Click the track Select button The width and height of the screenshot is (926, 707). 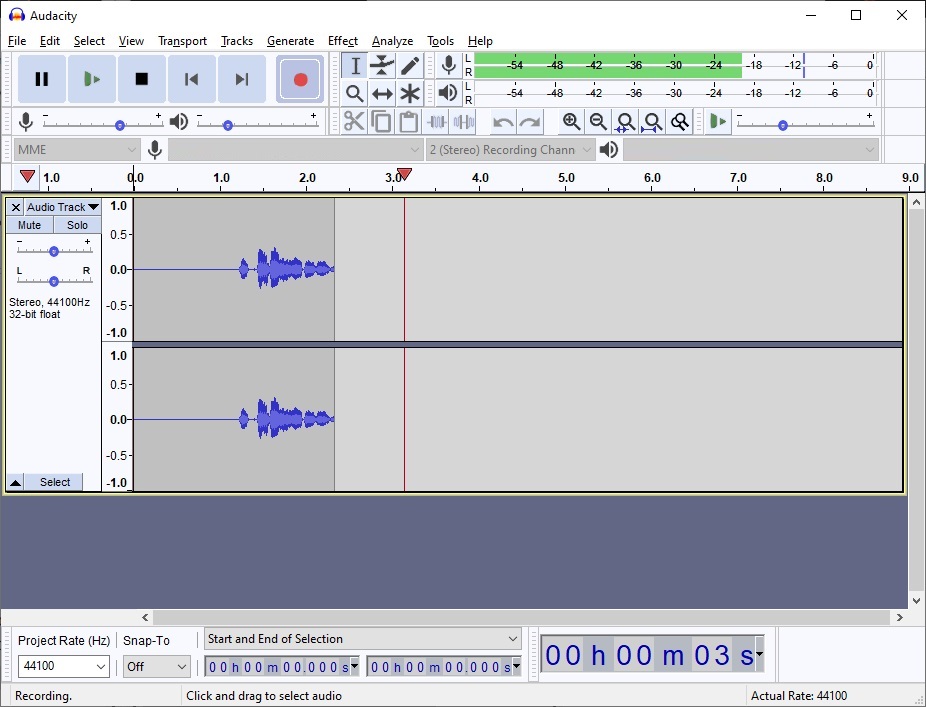[54, 483]
